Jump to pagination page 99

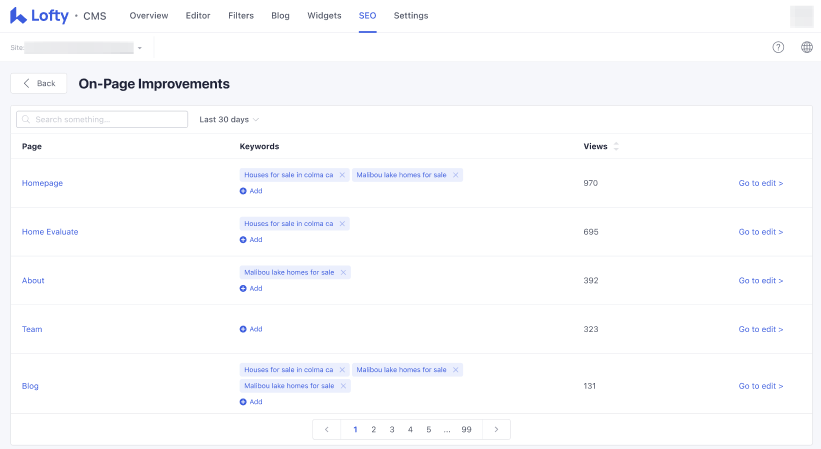click(467, 430)
